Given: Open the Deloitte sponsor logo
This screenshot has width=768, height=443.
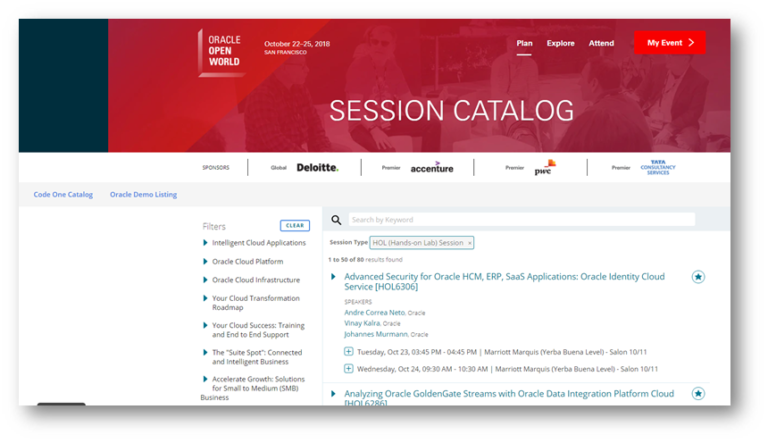Looking at the screenshot, I should [x=317, y=168].
